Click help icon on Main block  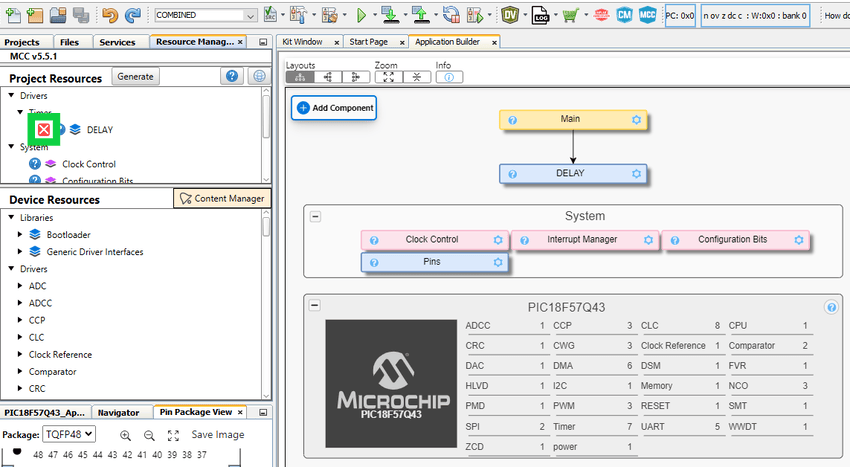[x=512, y=120]
